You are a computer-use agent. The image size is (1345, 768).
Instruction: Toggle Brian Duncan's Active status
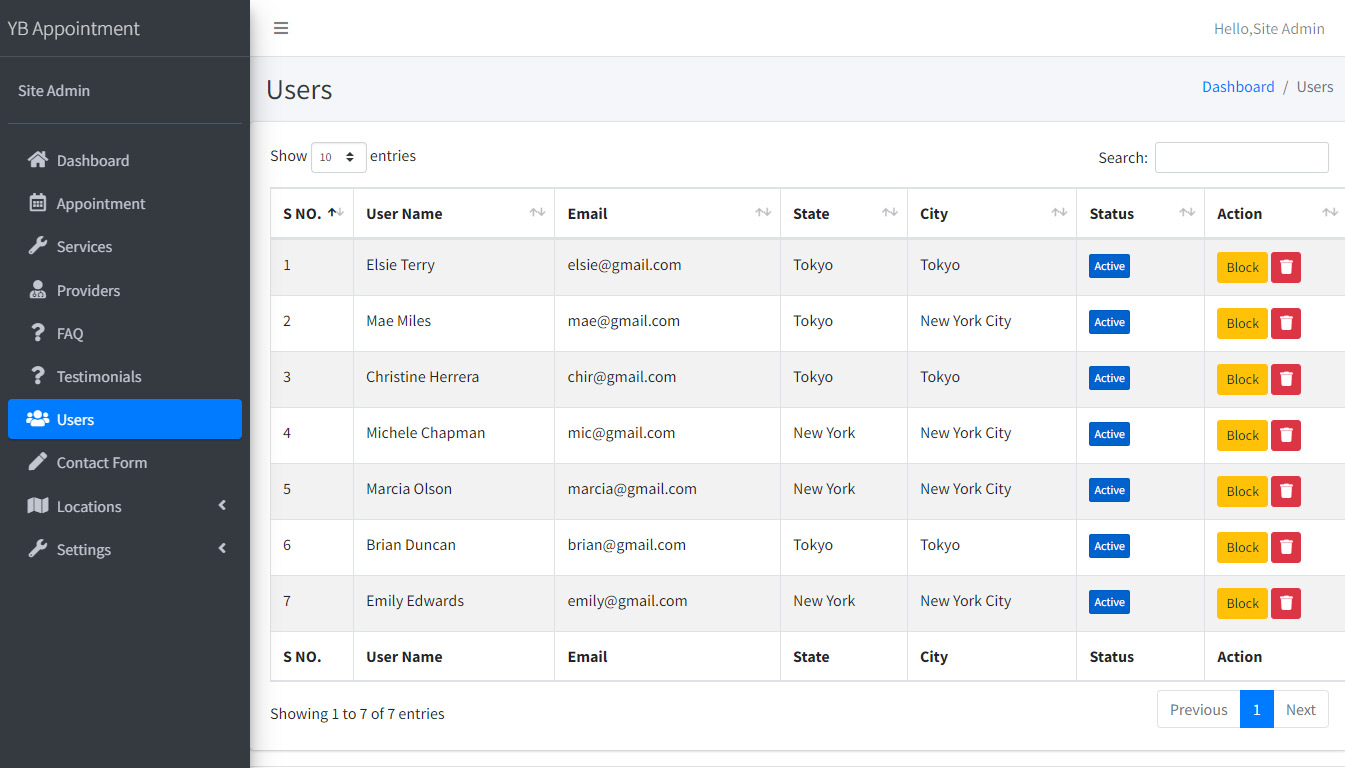pyautogui.click(x=1109, y=546)
